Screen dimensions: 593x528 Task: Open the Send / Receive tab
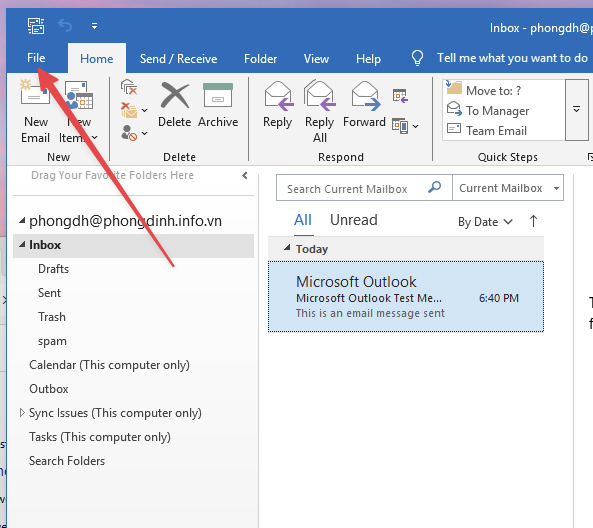[x=178, y=59]
